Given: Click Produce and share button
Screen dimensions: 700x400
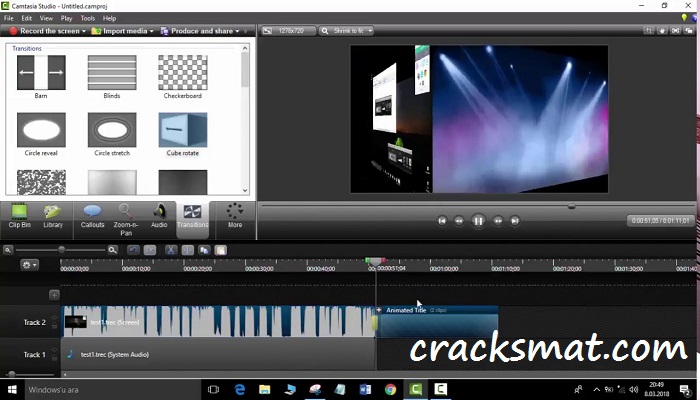Looking at the screenshot, I should (x=196, y=31).
